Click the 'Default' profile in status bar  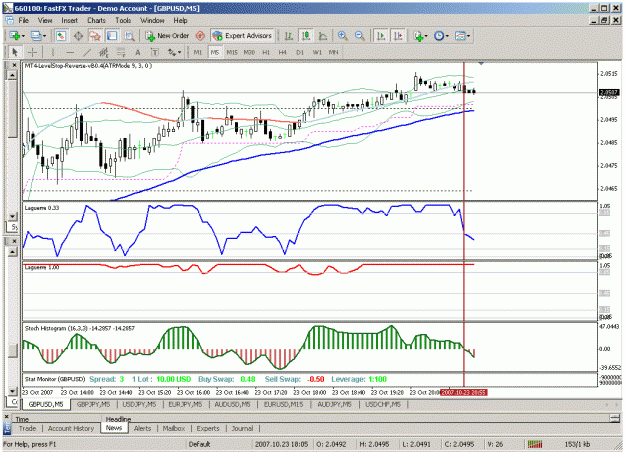click(x=199, y=444)
